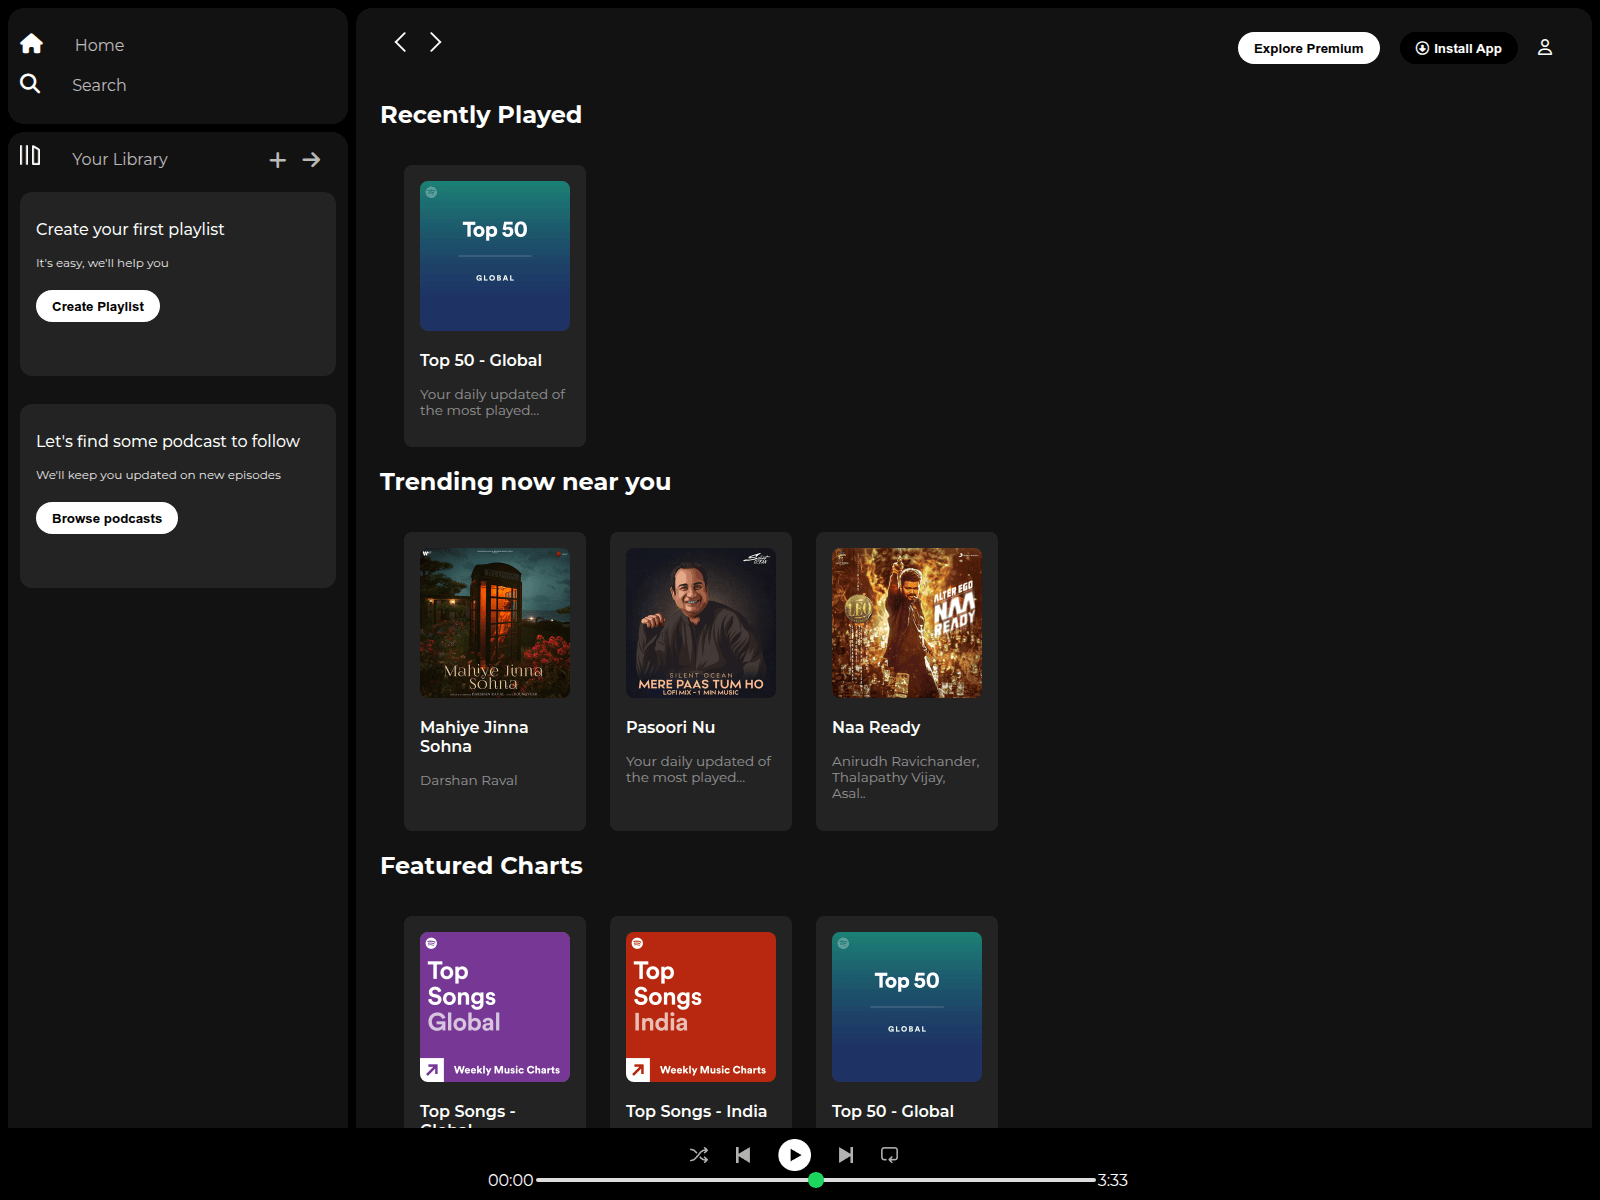Image resolution: width=1600 pixels, height=1200 pixels.
Task: Click Install App button
Action: (x=1459, y=48)
